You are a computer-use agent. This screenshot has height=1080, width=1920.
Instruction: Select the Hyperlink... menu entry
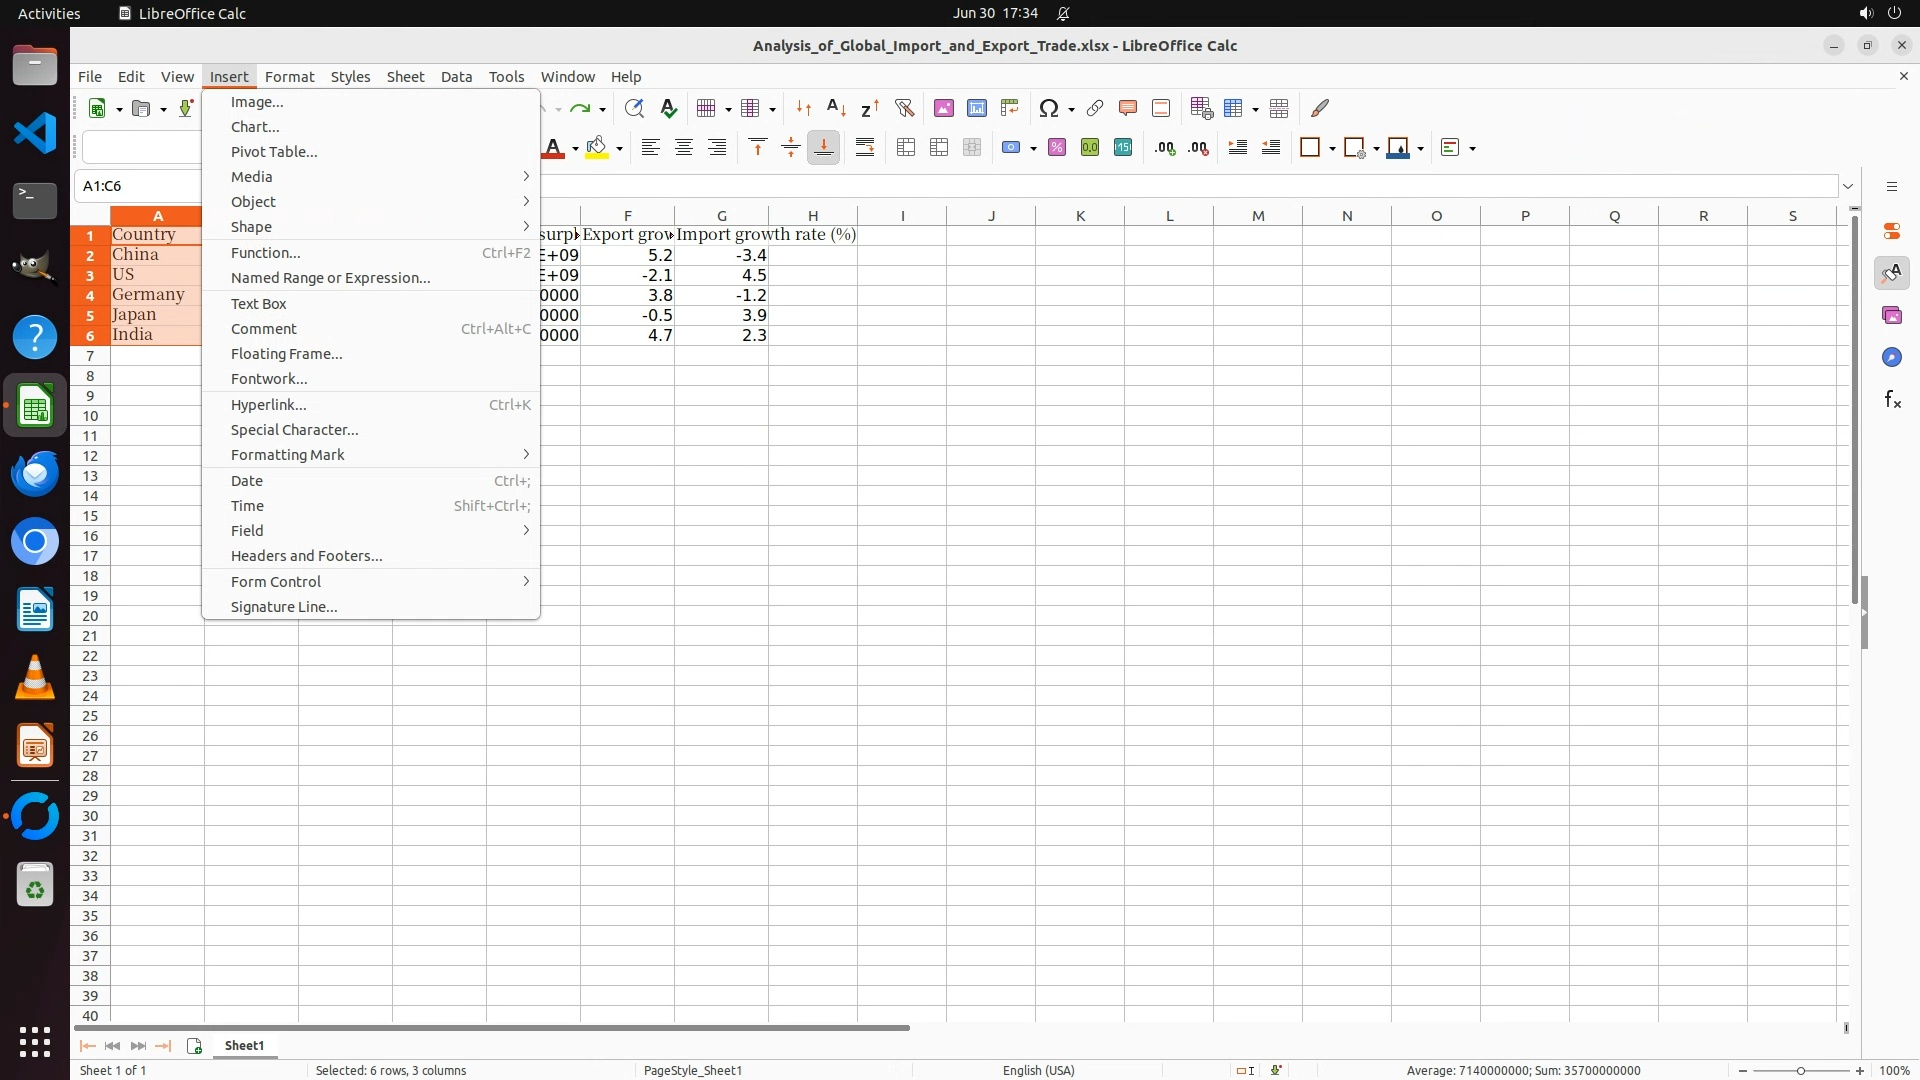pos(268,405)
